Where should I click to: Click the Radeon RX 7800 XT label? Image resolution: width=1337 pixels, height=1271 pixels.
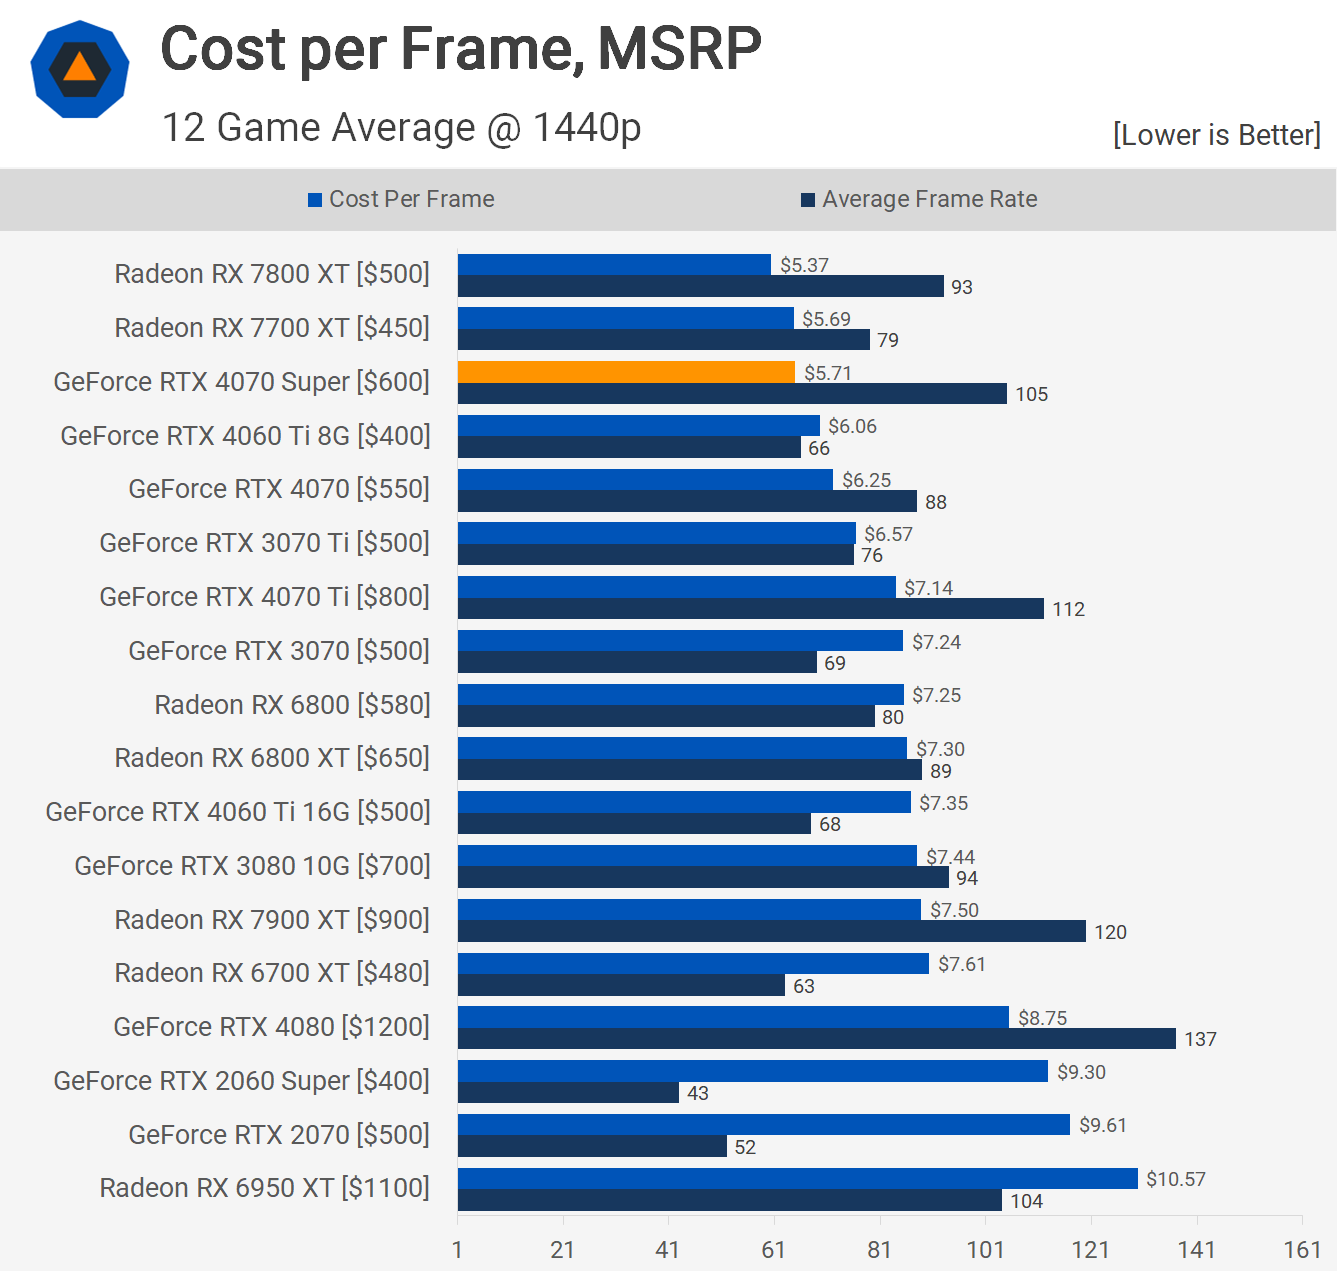click(x=272, y=274)
